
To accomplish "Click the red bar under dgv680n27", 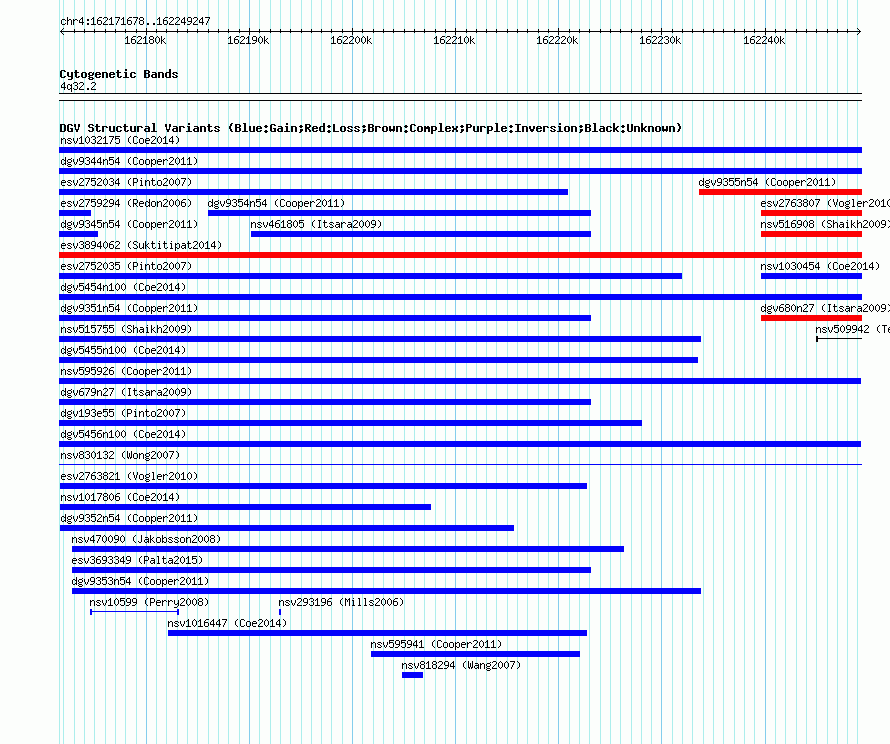I will pos(811,318).
